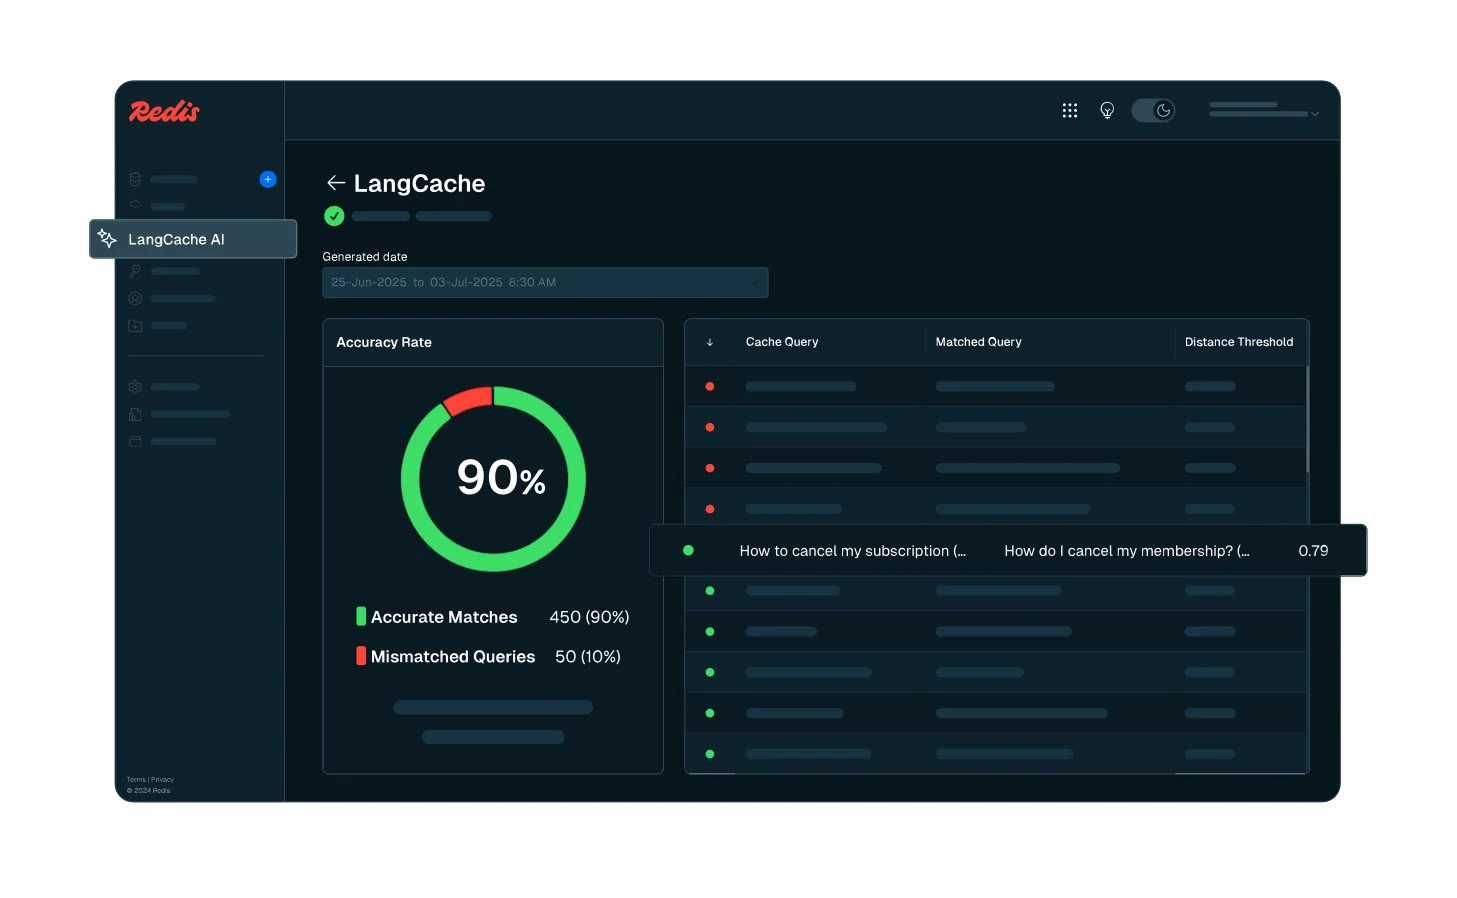
Task: Click the sort arrow in table header
Action: click(710, 342)
